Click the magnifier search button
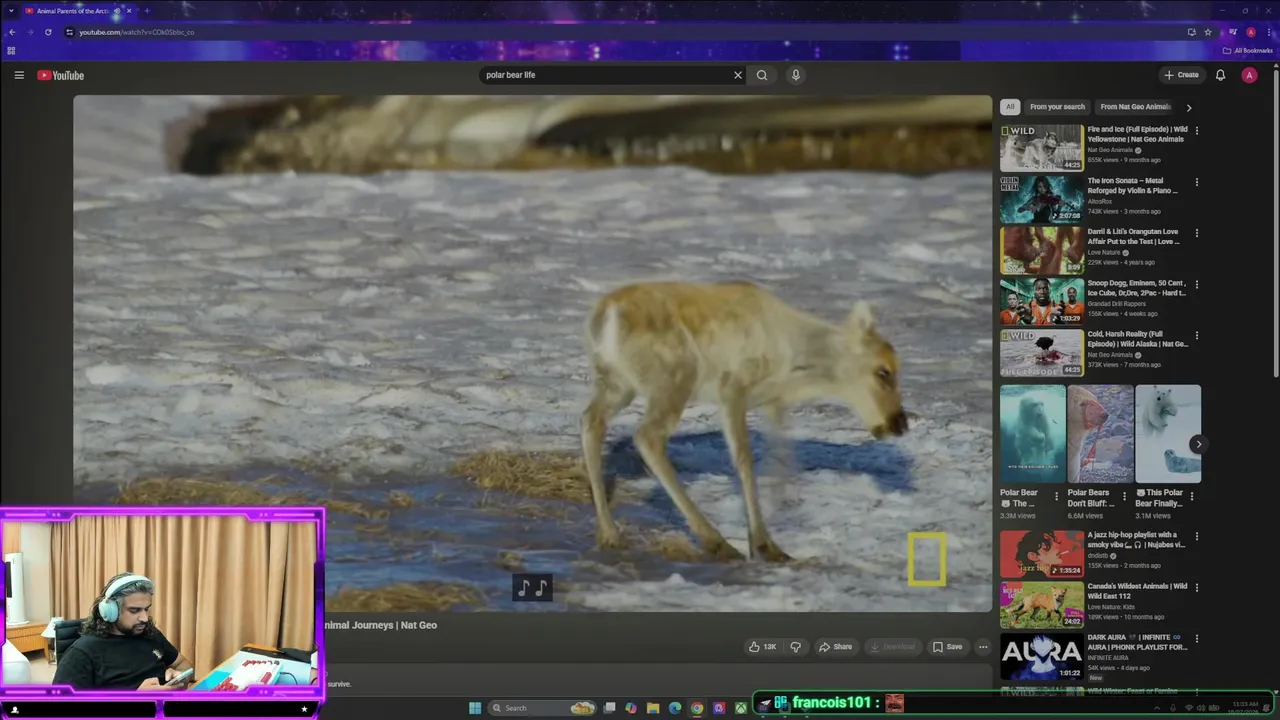This screenshot has width=1280, height=720. [762, 75]
